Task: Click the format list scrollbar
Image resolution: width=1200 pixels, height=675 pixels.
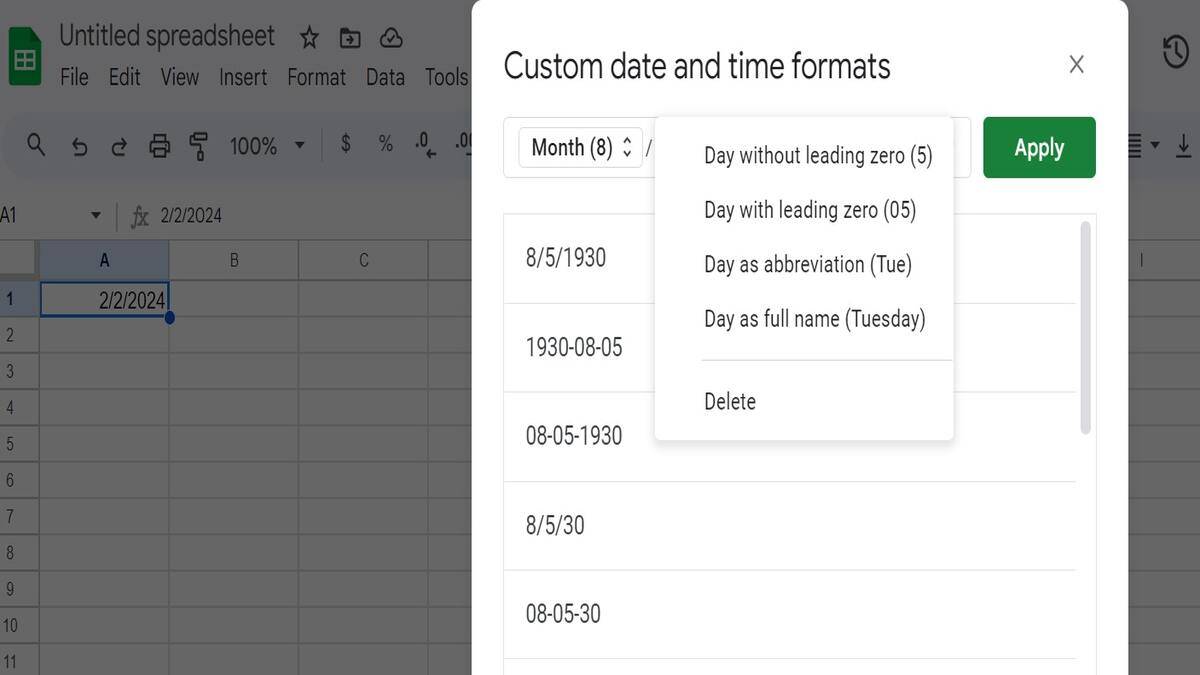Action: point(1086,328)
